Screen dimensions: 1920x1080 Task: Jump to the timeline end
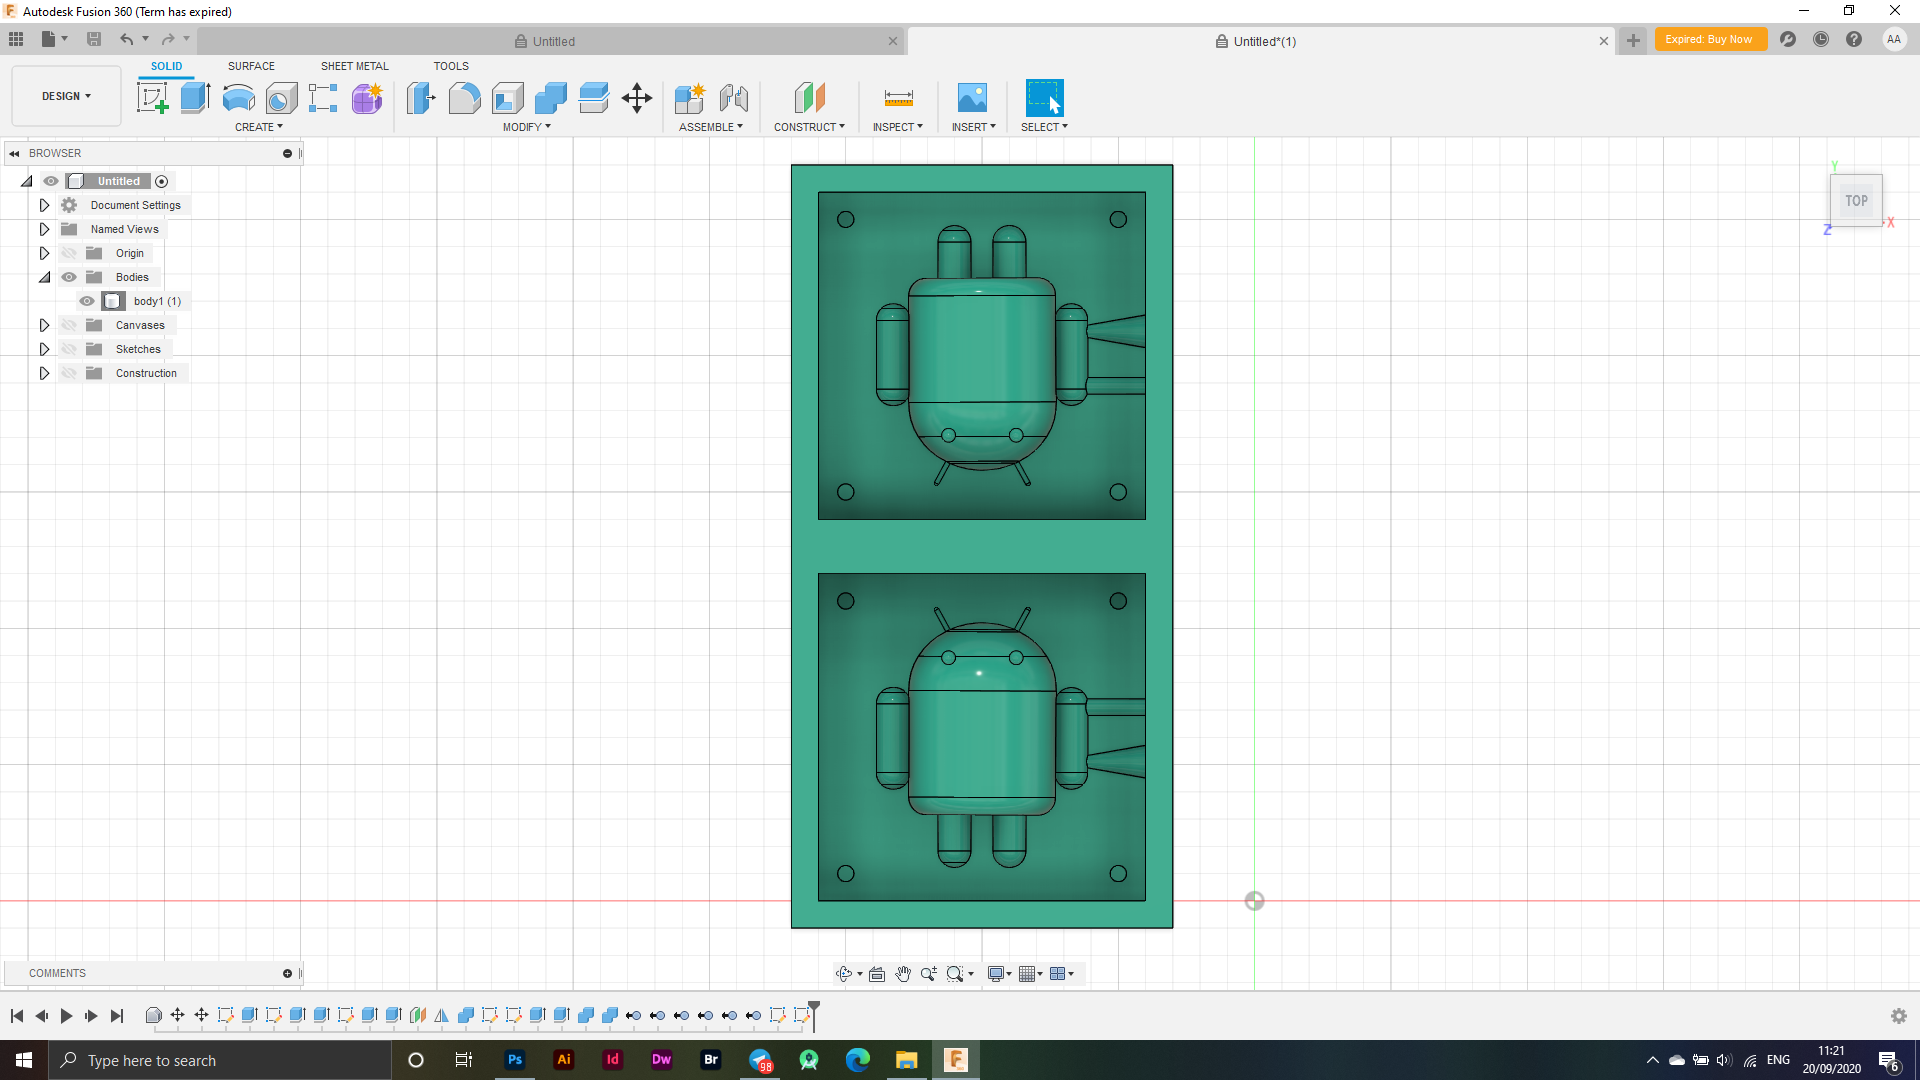tap(117, 1016)
